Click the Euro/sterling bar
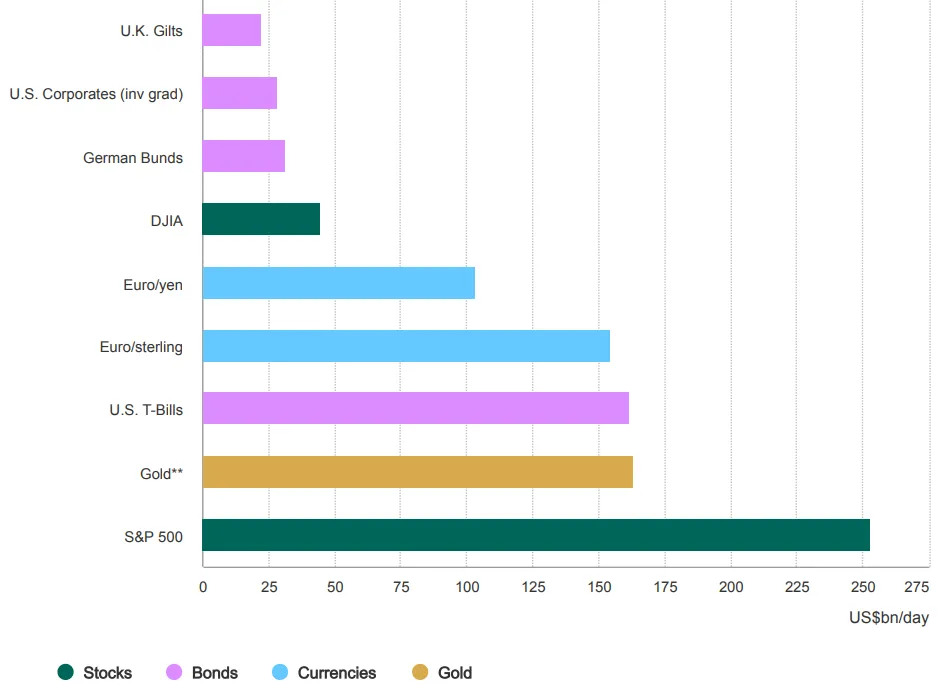The width and height of the screenshot is (946, 690). 405,346
